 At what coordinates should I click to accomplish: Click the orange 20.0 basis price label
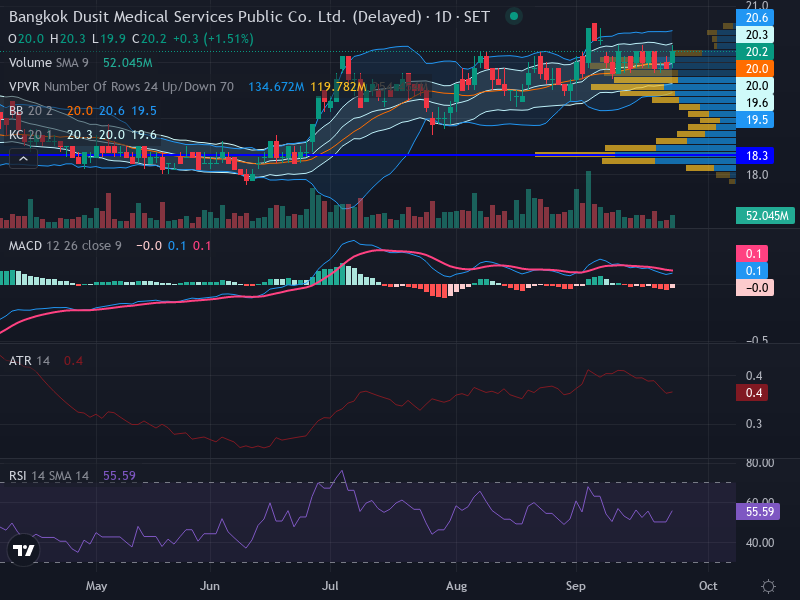pyautogui.click(x=755, y=68)
